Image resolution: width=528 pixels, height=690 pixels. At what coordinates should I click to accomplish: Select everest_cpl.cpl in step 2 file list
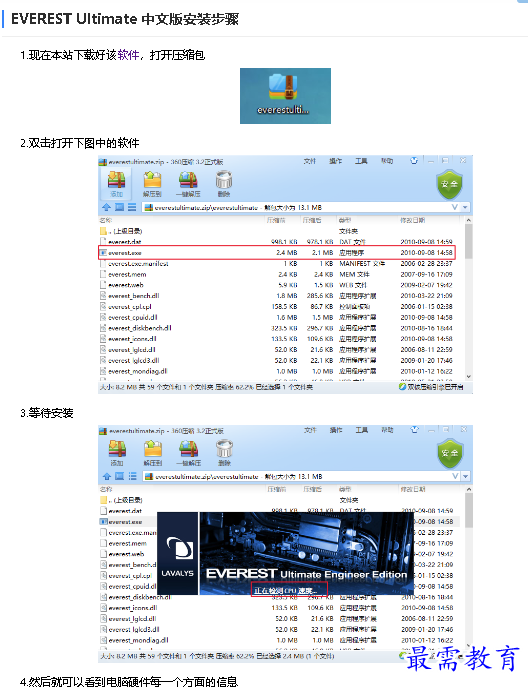pos(281,306)
